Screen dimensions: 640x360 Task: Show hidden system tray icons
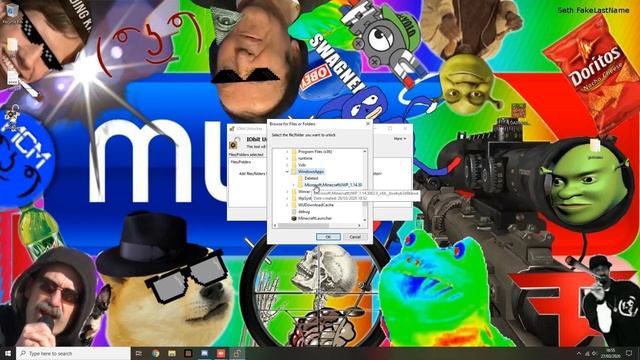tap(579, 353)
